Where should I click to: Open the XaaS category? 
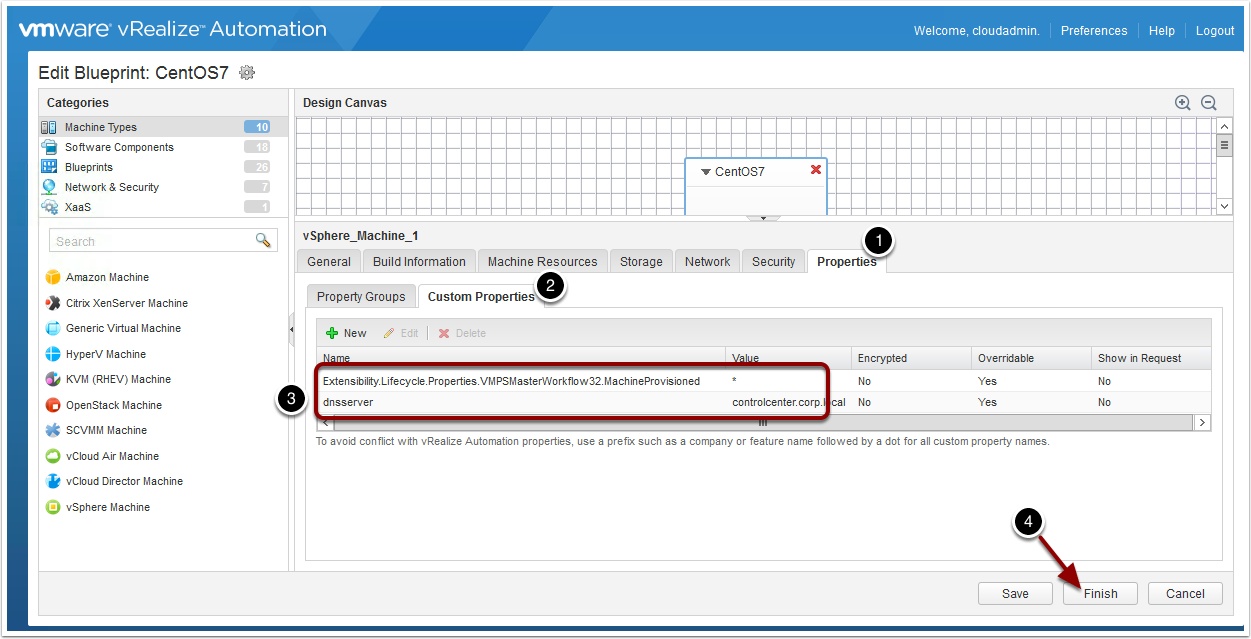[163, 207]
